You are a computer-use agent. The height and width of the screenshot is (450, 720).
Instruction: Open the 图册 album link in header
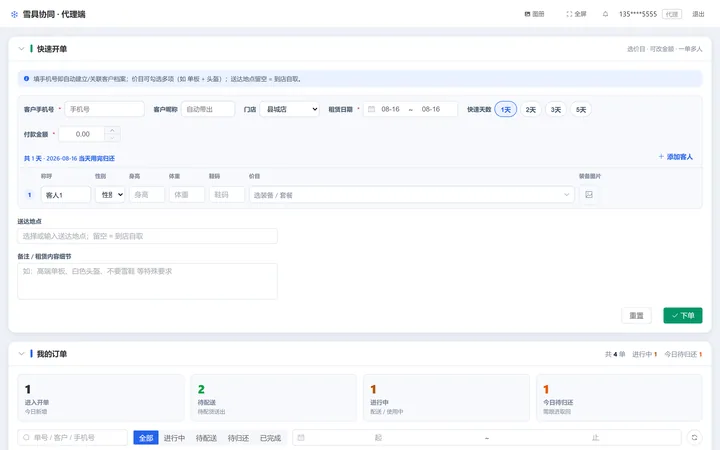tap(534, 14)
